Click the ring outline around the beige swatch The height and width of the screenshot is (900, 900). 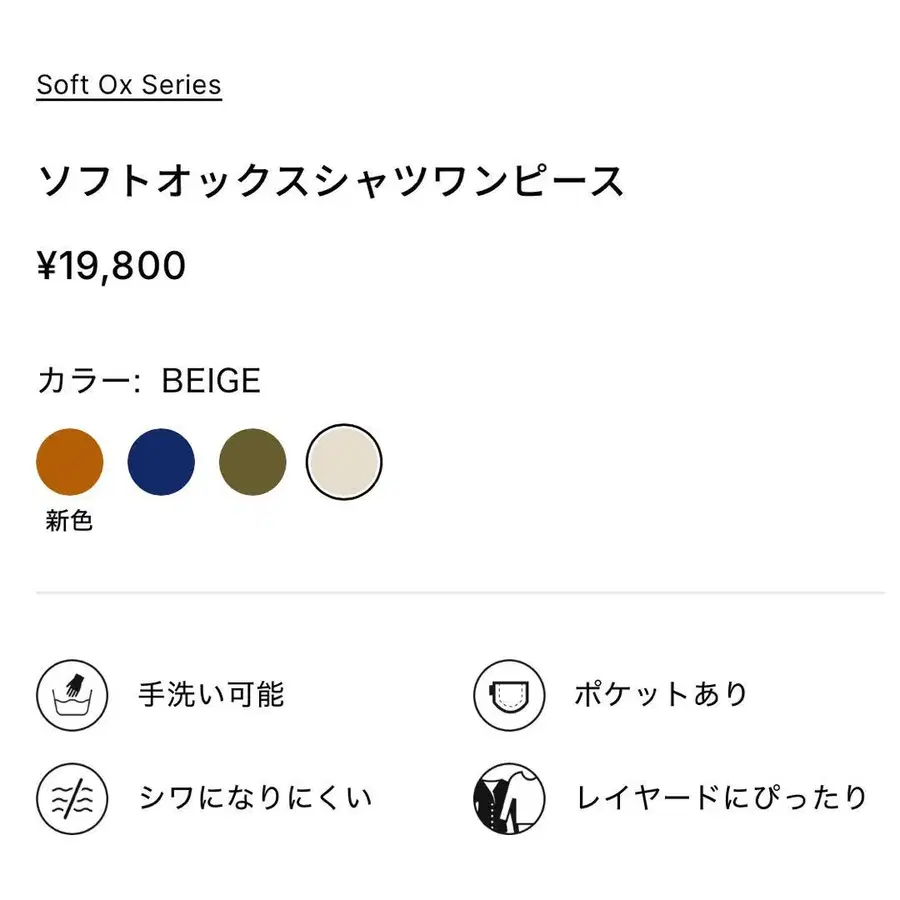click(344, 425)
